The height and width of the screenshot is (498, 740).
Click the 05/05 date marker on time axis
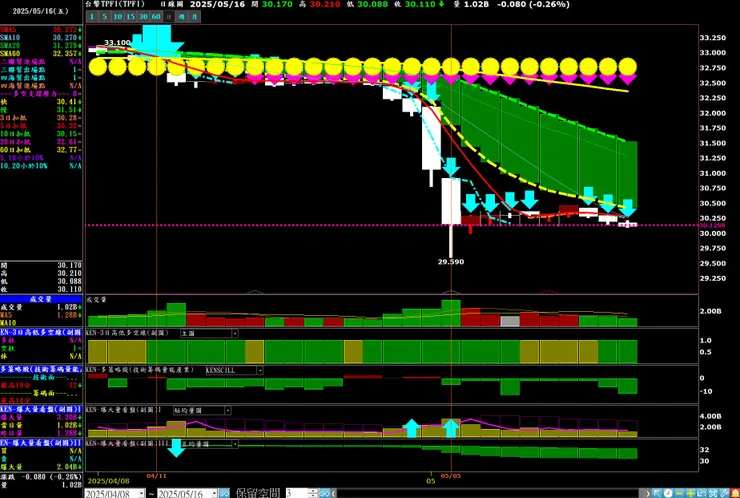pyautogui.click(x=451, y=476)
